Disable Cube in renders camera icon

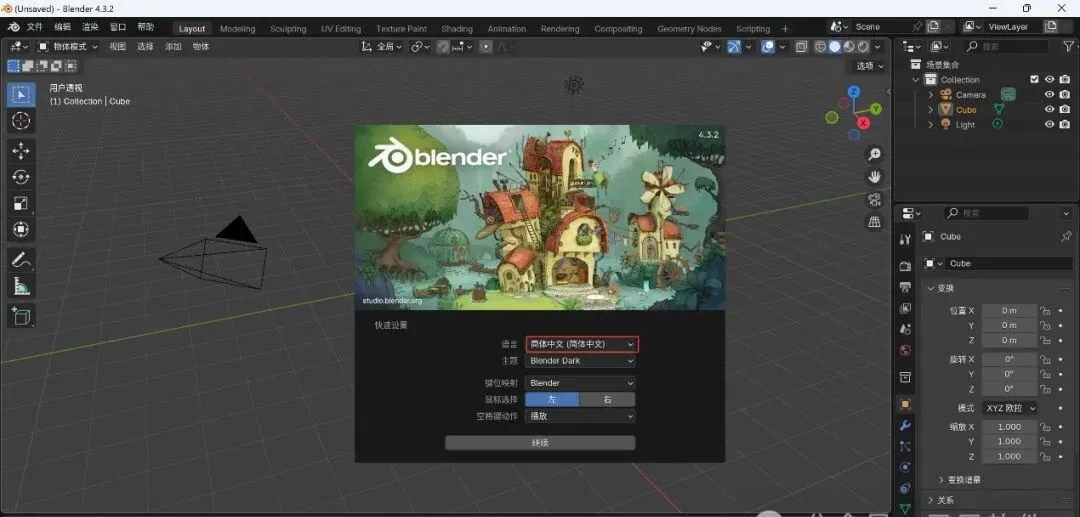click(x=1065, y=109)
